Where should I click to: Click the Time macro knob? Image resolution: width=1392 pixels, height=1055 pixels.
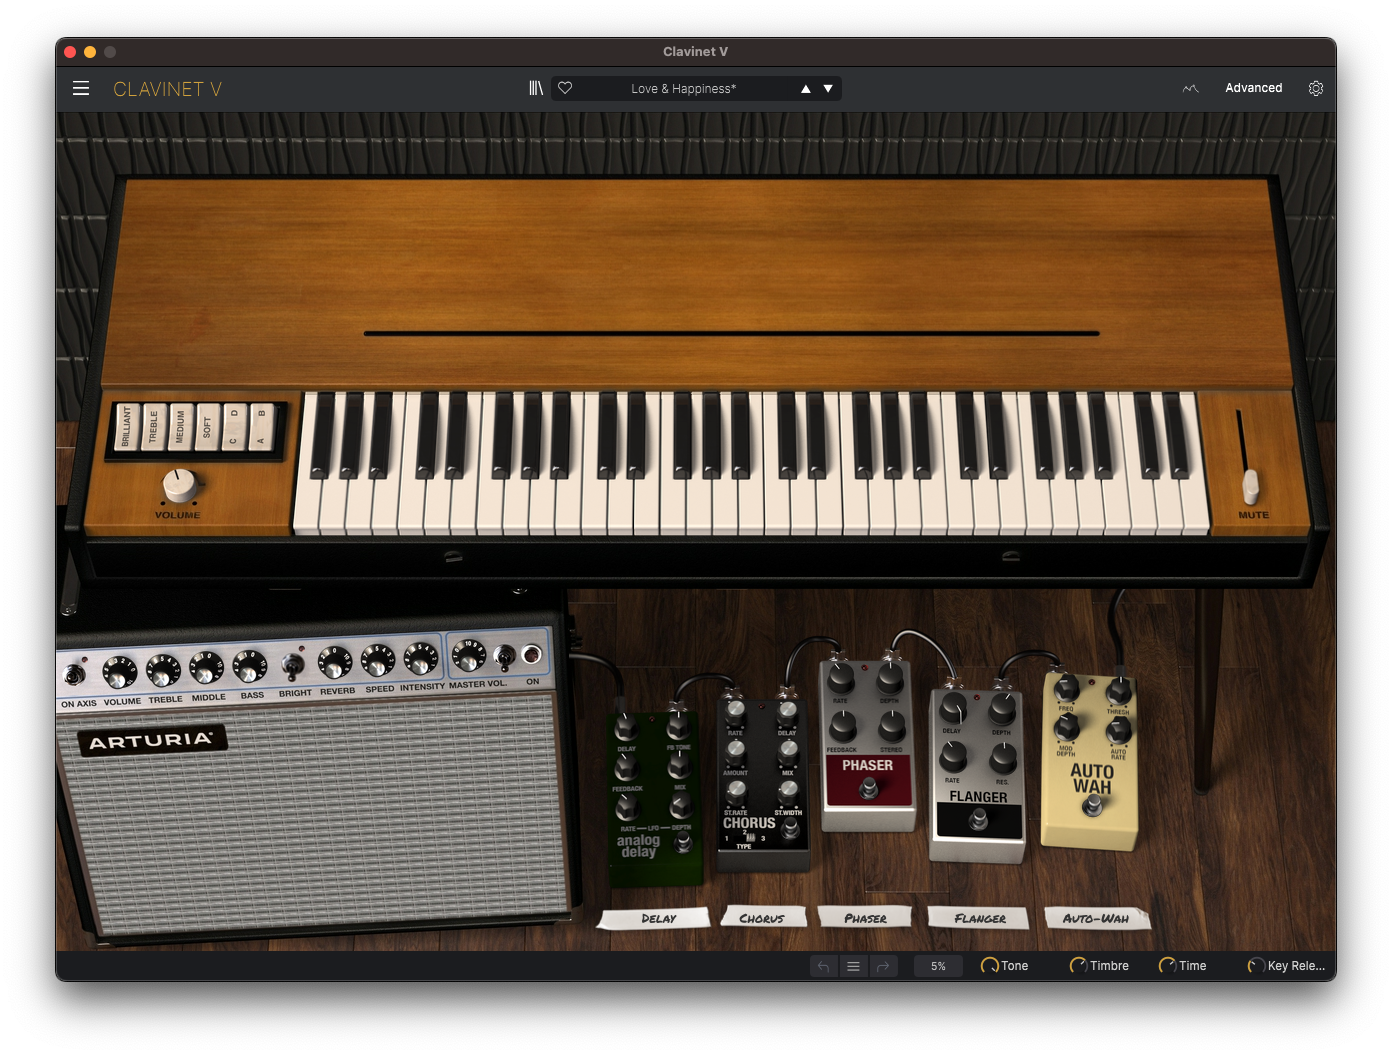(x=1168, y=966)
